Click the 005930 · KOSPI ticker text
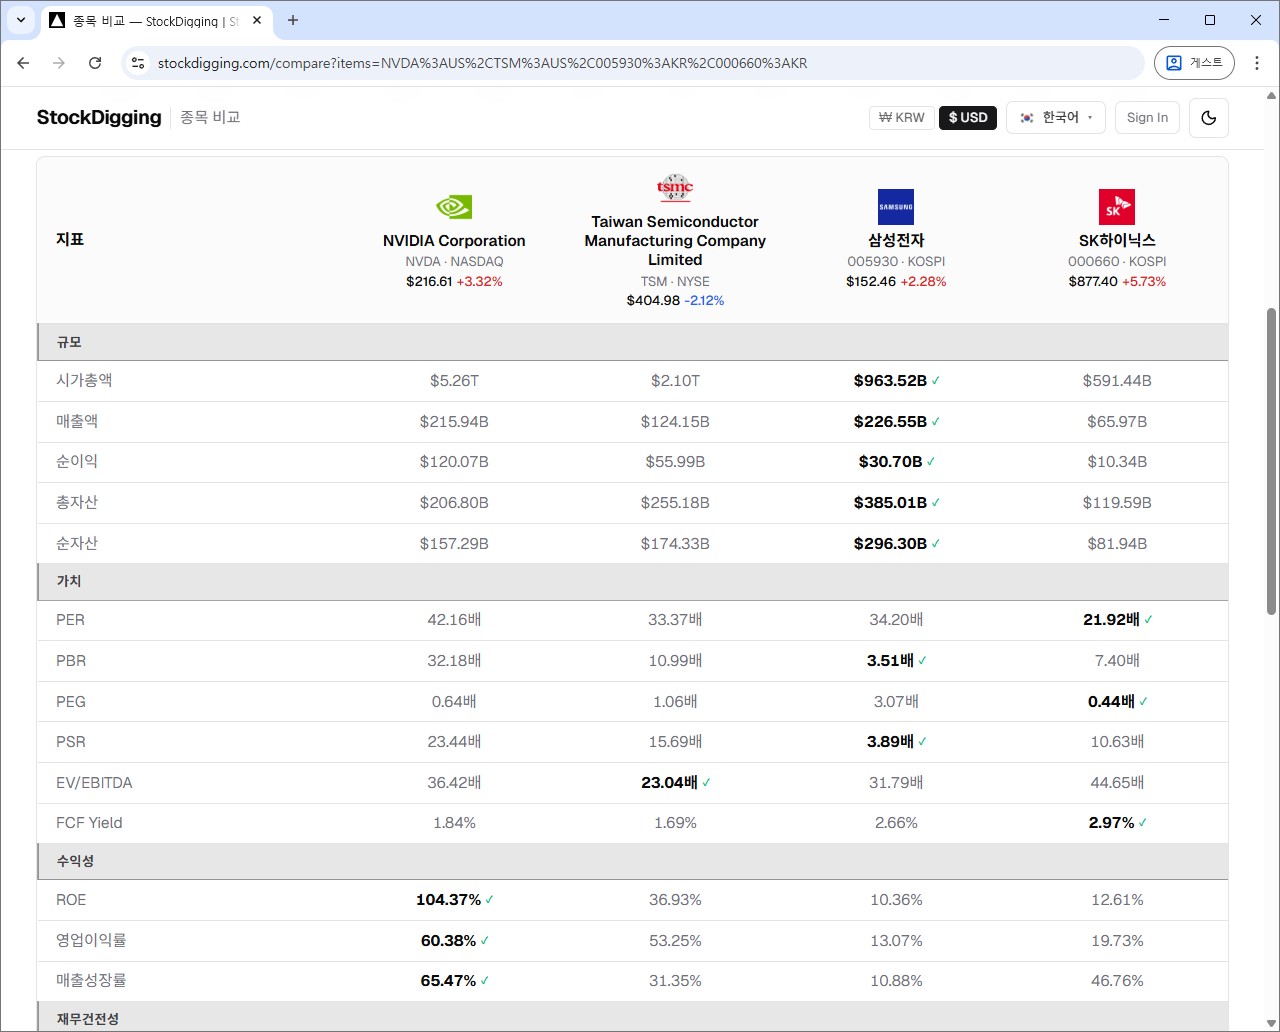The width and height of the screenshot is (1280, 1032). coord(896,262)
